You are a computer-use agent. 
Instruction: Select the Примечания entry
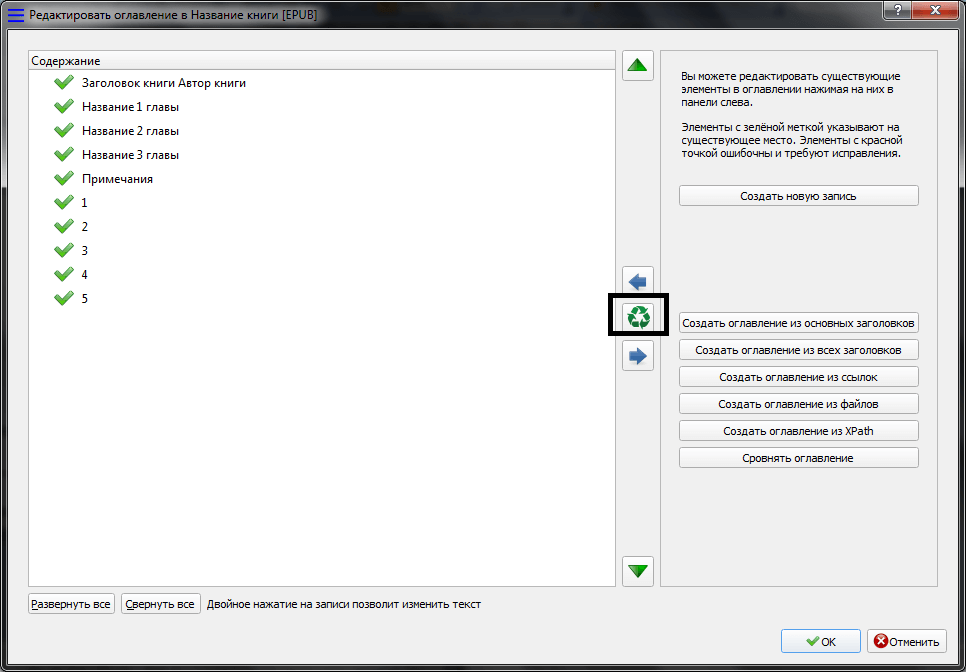[x=117, y=179]
